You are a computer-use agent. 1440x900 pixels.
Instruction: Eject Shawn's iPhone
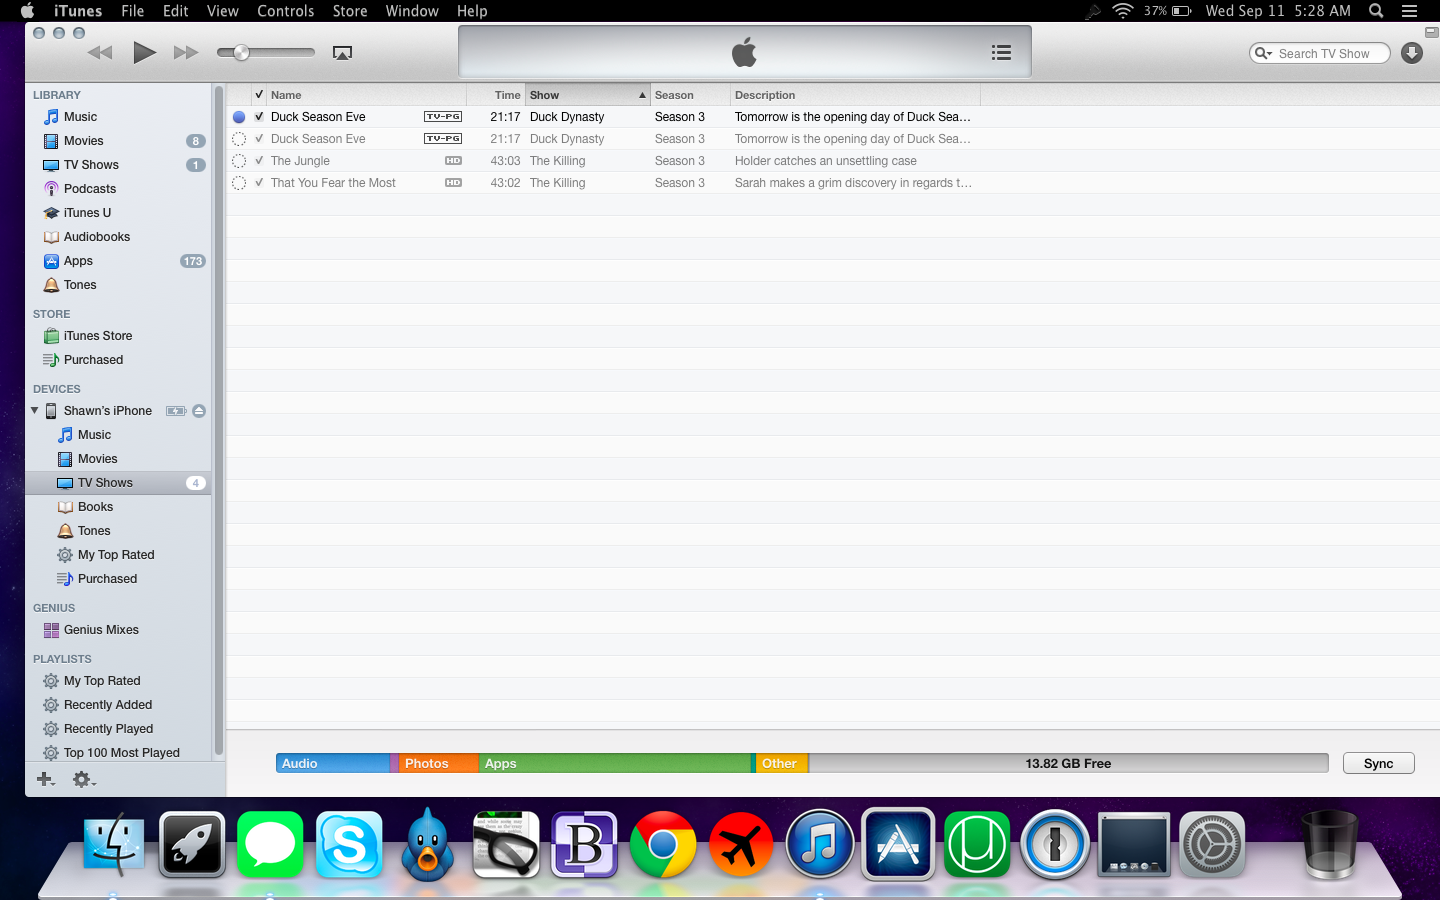point(199,411)
